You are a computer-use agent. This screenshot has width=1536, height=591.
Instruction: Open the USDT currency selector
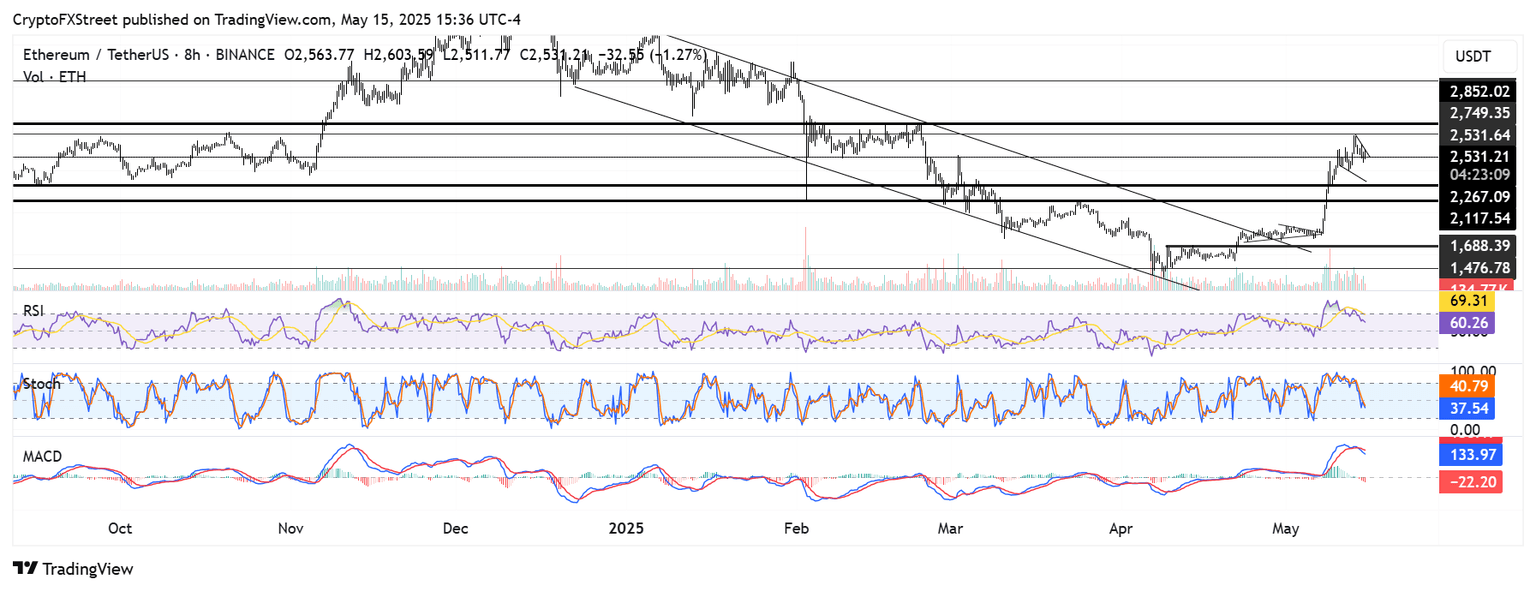pos(1475,55)
